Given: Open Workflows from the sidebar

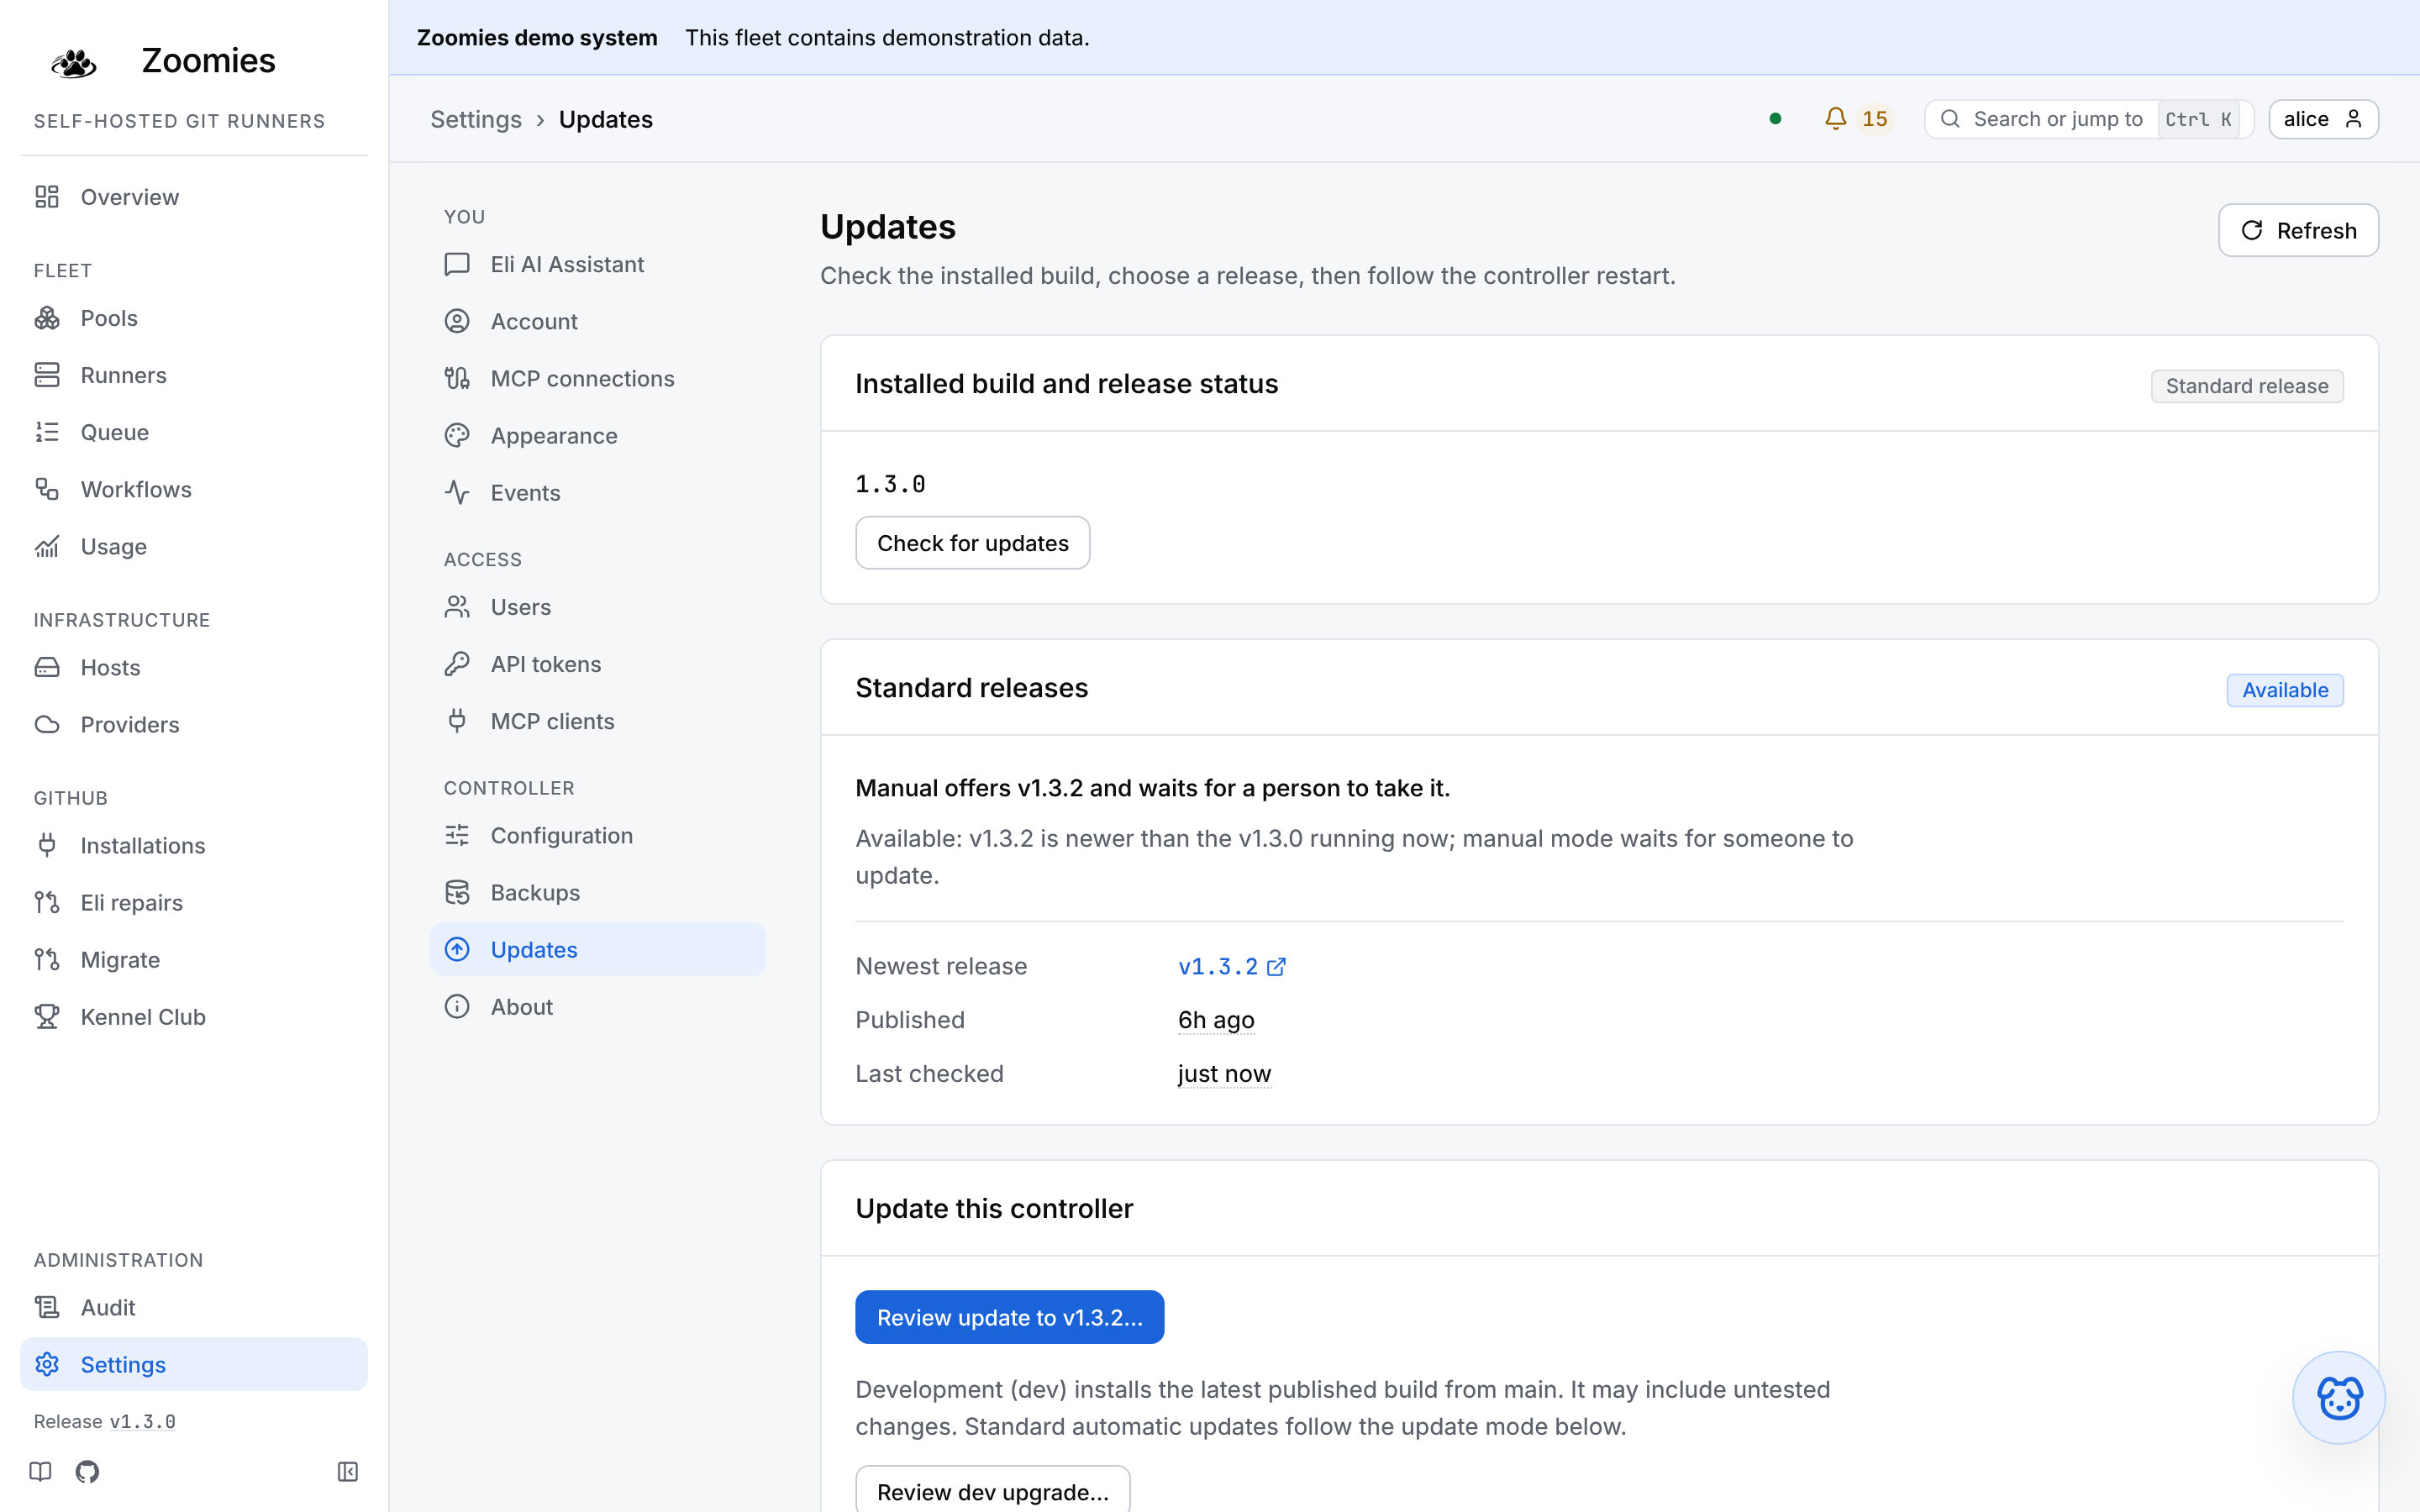Looking at the screenshot, I should pos(194,489).
